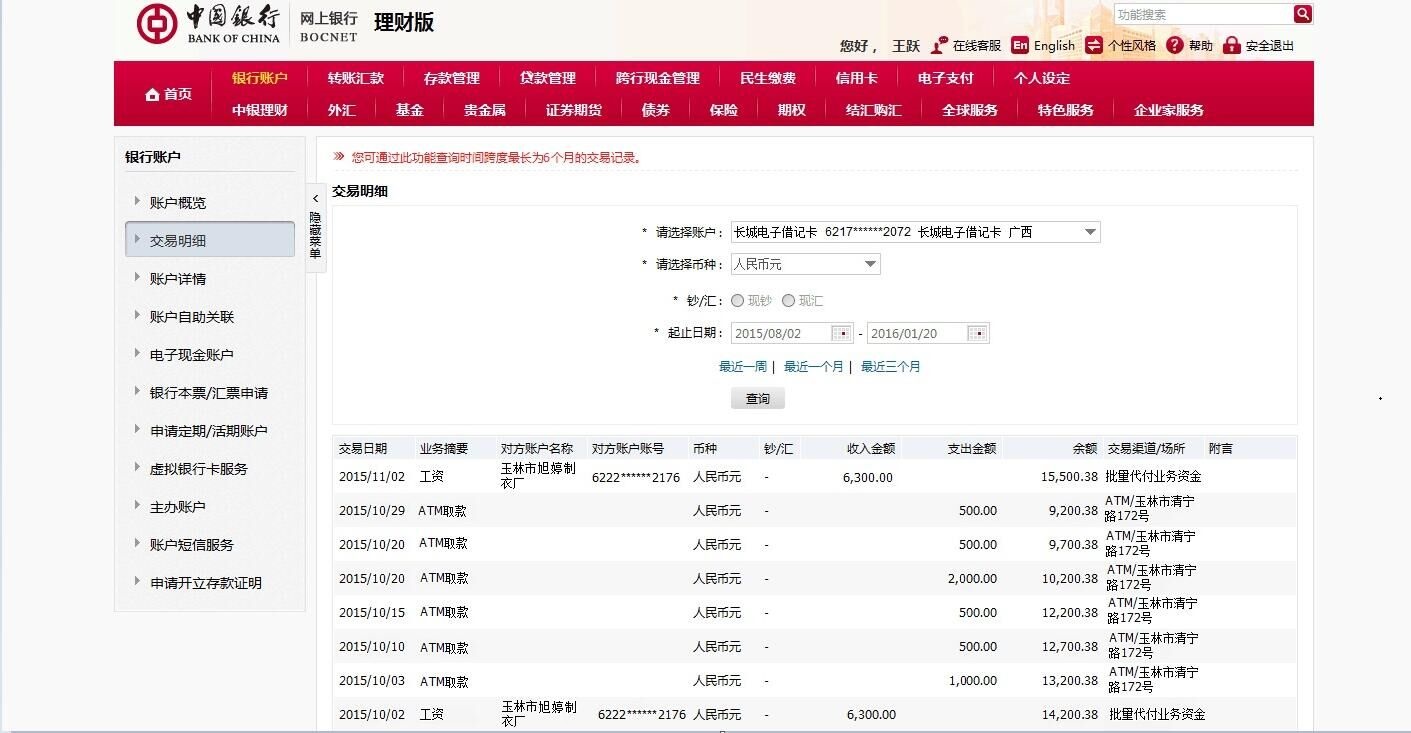Open personalized style (个性风格) settings
Viewport: 1411px width, 733px height.
[1094, 45]
